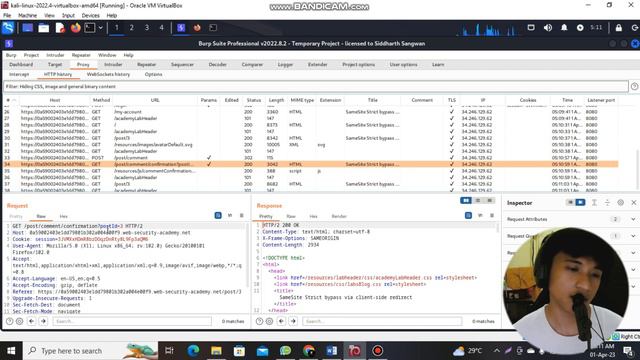Open the Intruder menu in the menu bar
Image resolution: width=640 pixels, height=360 pixels.
(x=55, y=55)
